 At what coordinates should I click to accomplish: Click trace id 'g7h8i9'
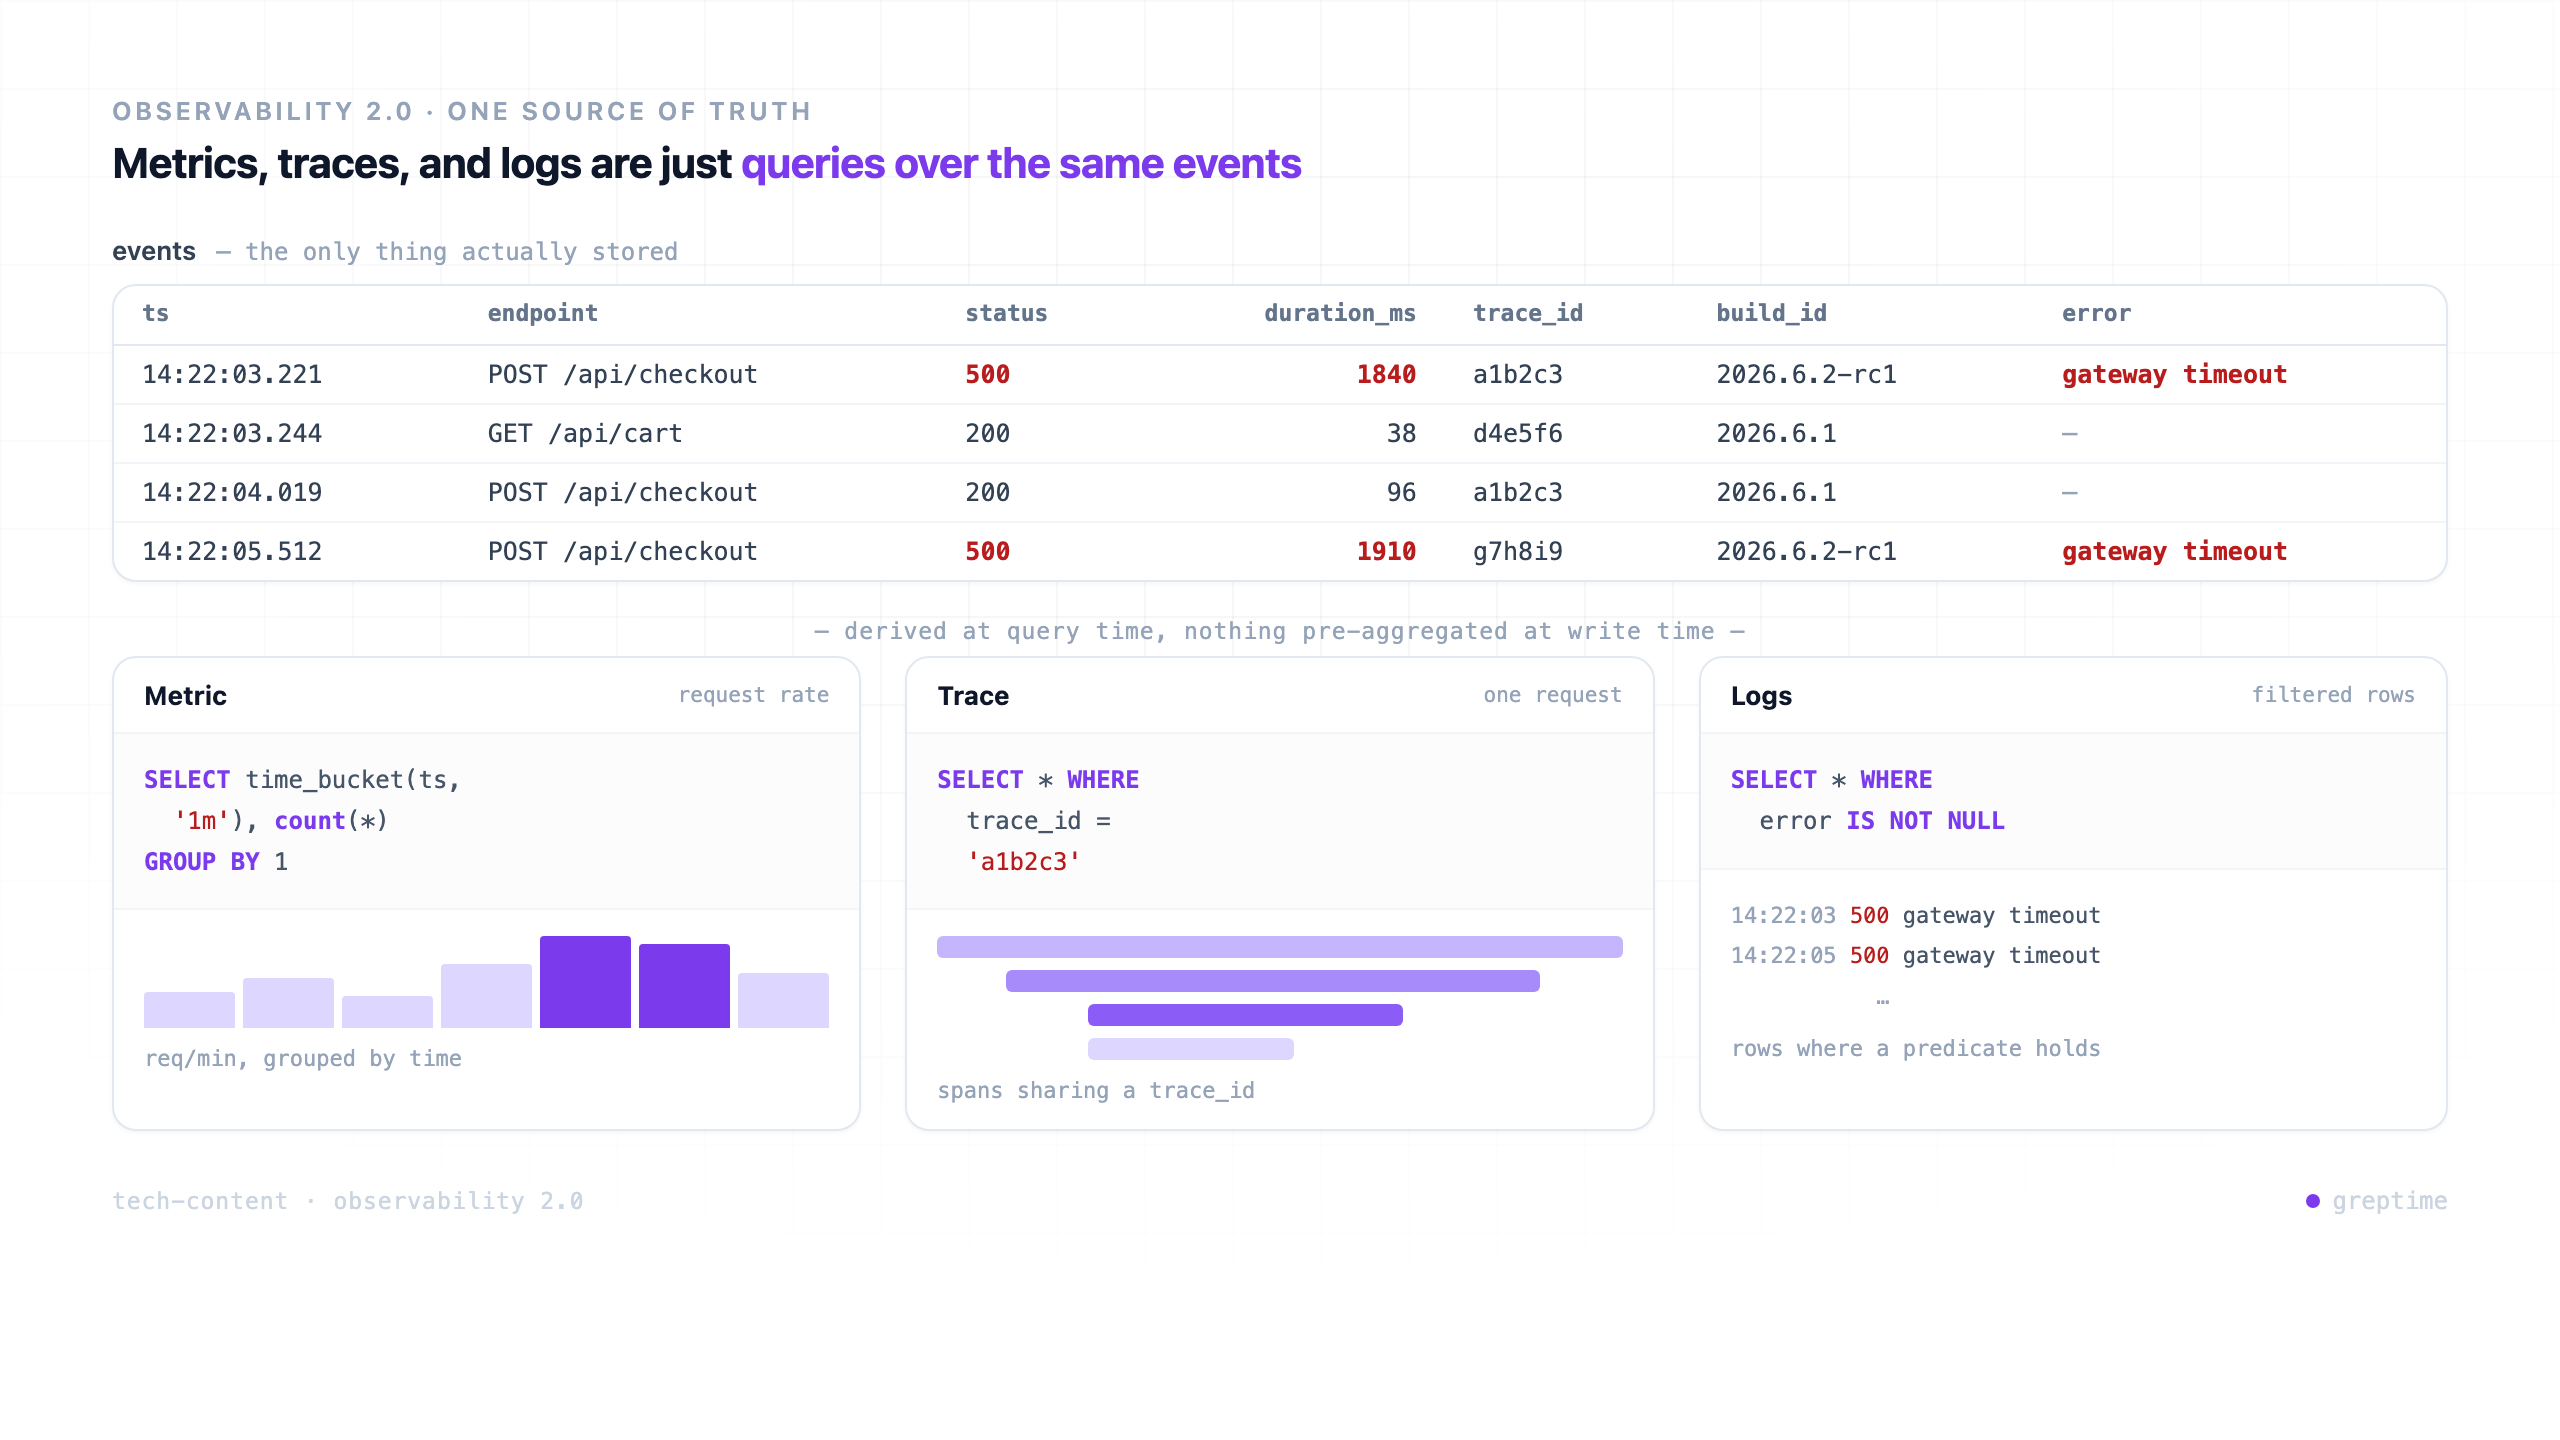[x=1518, y=551]
